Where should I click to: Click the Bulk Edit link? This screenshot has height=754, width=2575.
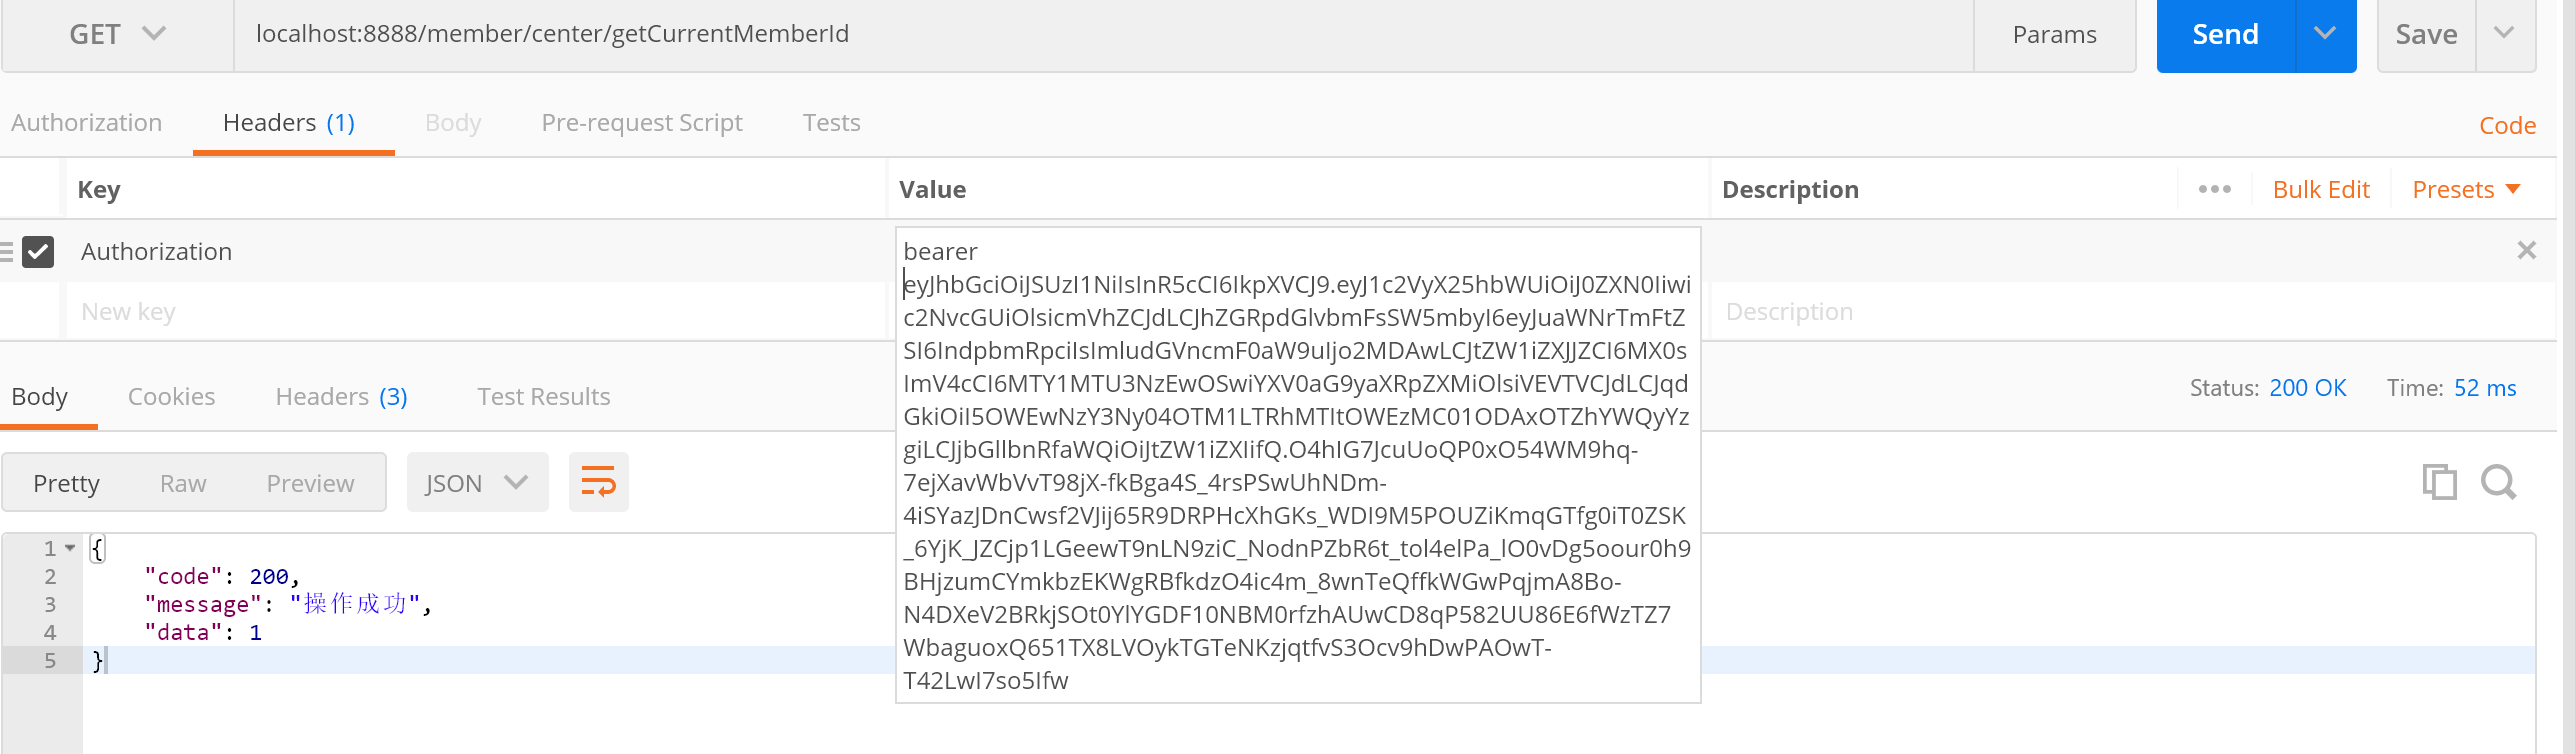(2321, 189)
